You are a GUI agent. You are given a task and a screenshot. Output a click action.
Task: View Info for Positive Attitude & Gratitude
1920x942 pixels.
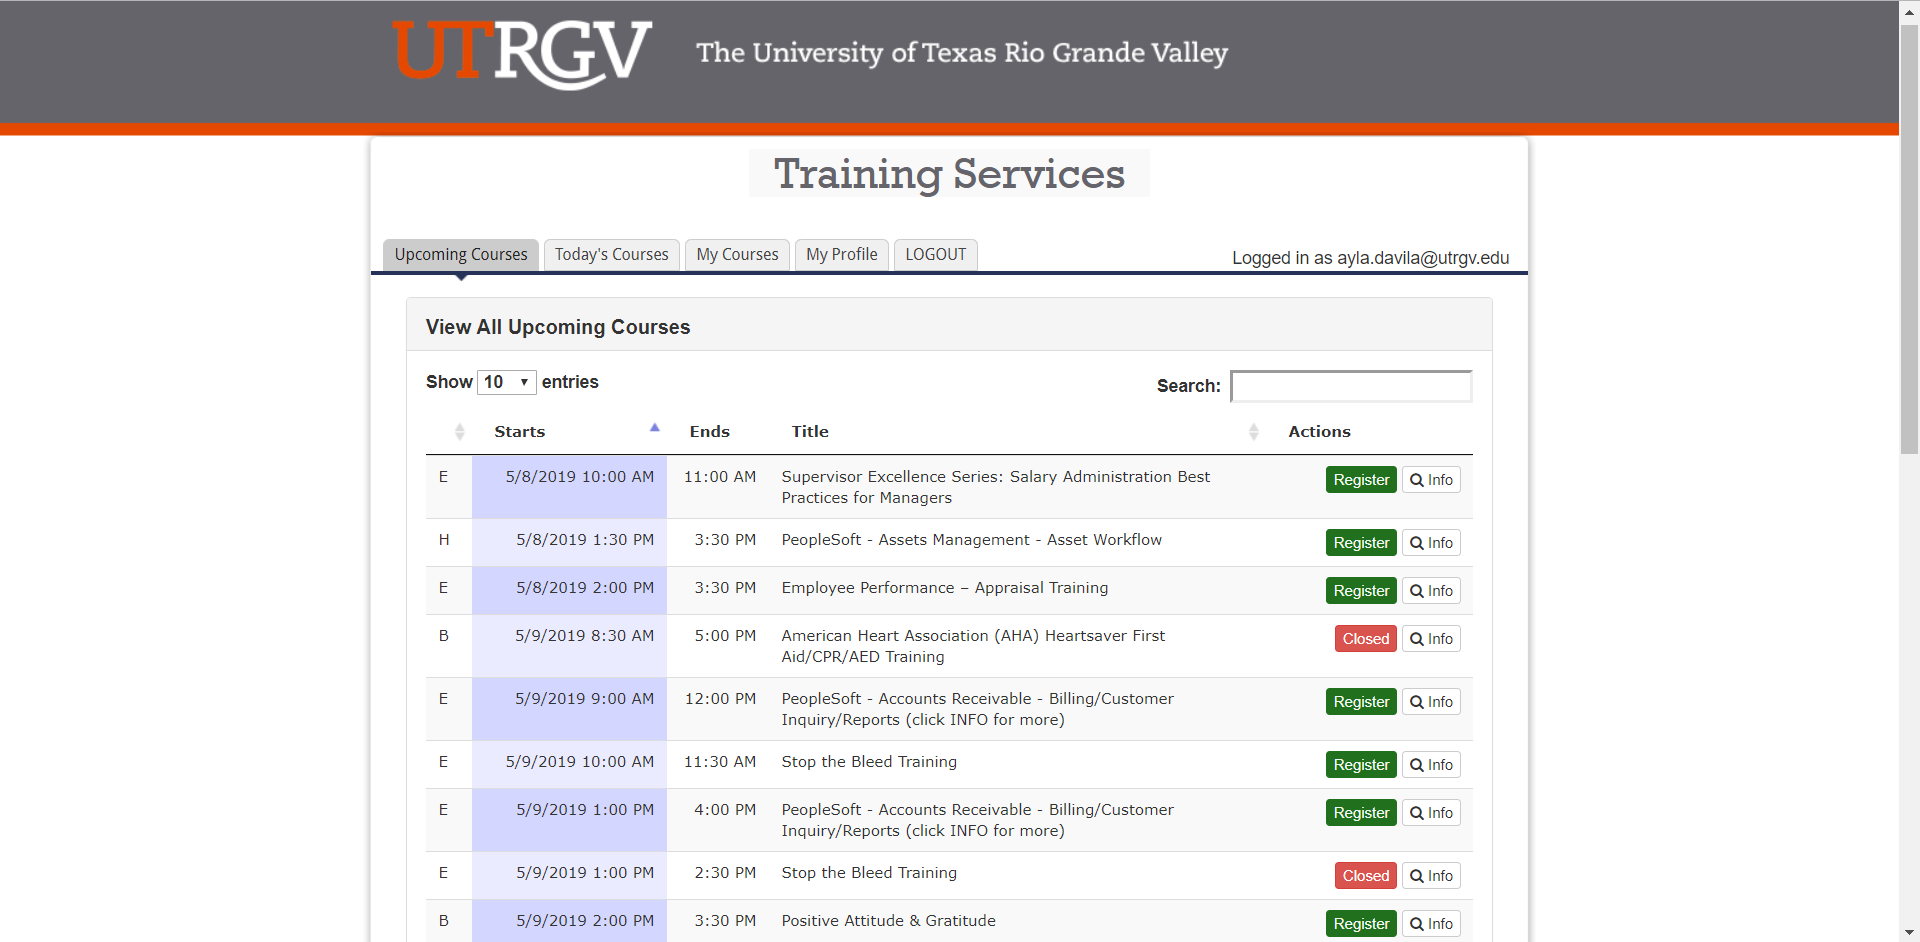[x=1430, y=924]
